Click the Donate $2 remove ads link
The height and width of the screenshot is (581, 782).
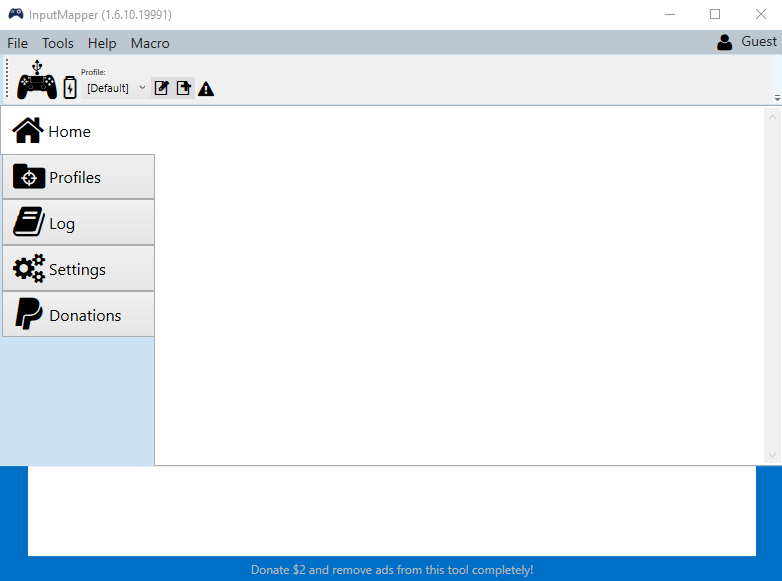(x=392, y=570)
